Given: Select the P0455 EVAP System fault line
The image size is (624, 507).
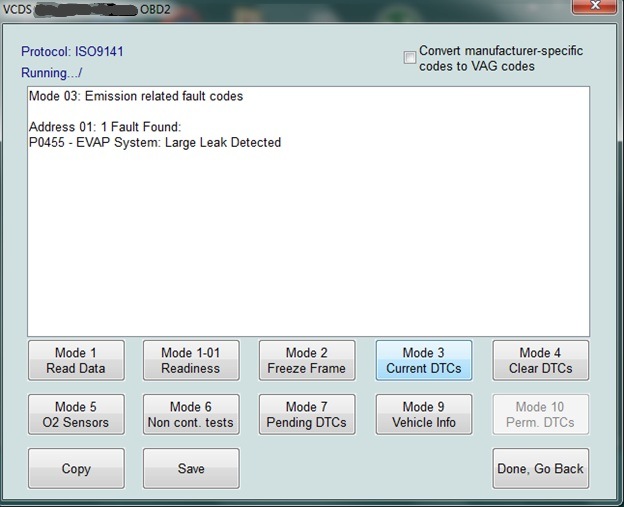Looking at the screenshot, I should [155, 142].
